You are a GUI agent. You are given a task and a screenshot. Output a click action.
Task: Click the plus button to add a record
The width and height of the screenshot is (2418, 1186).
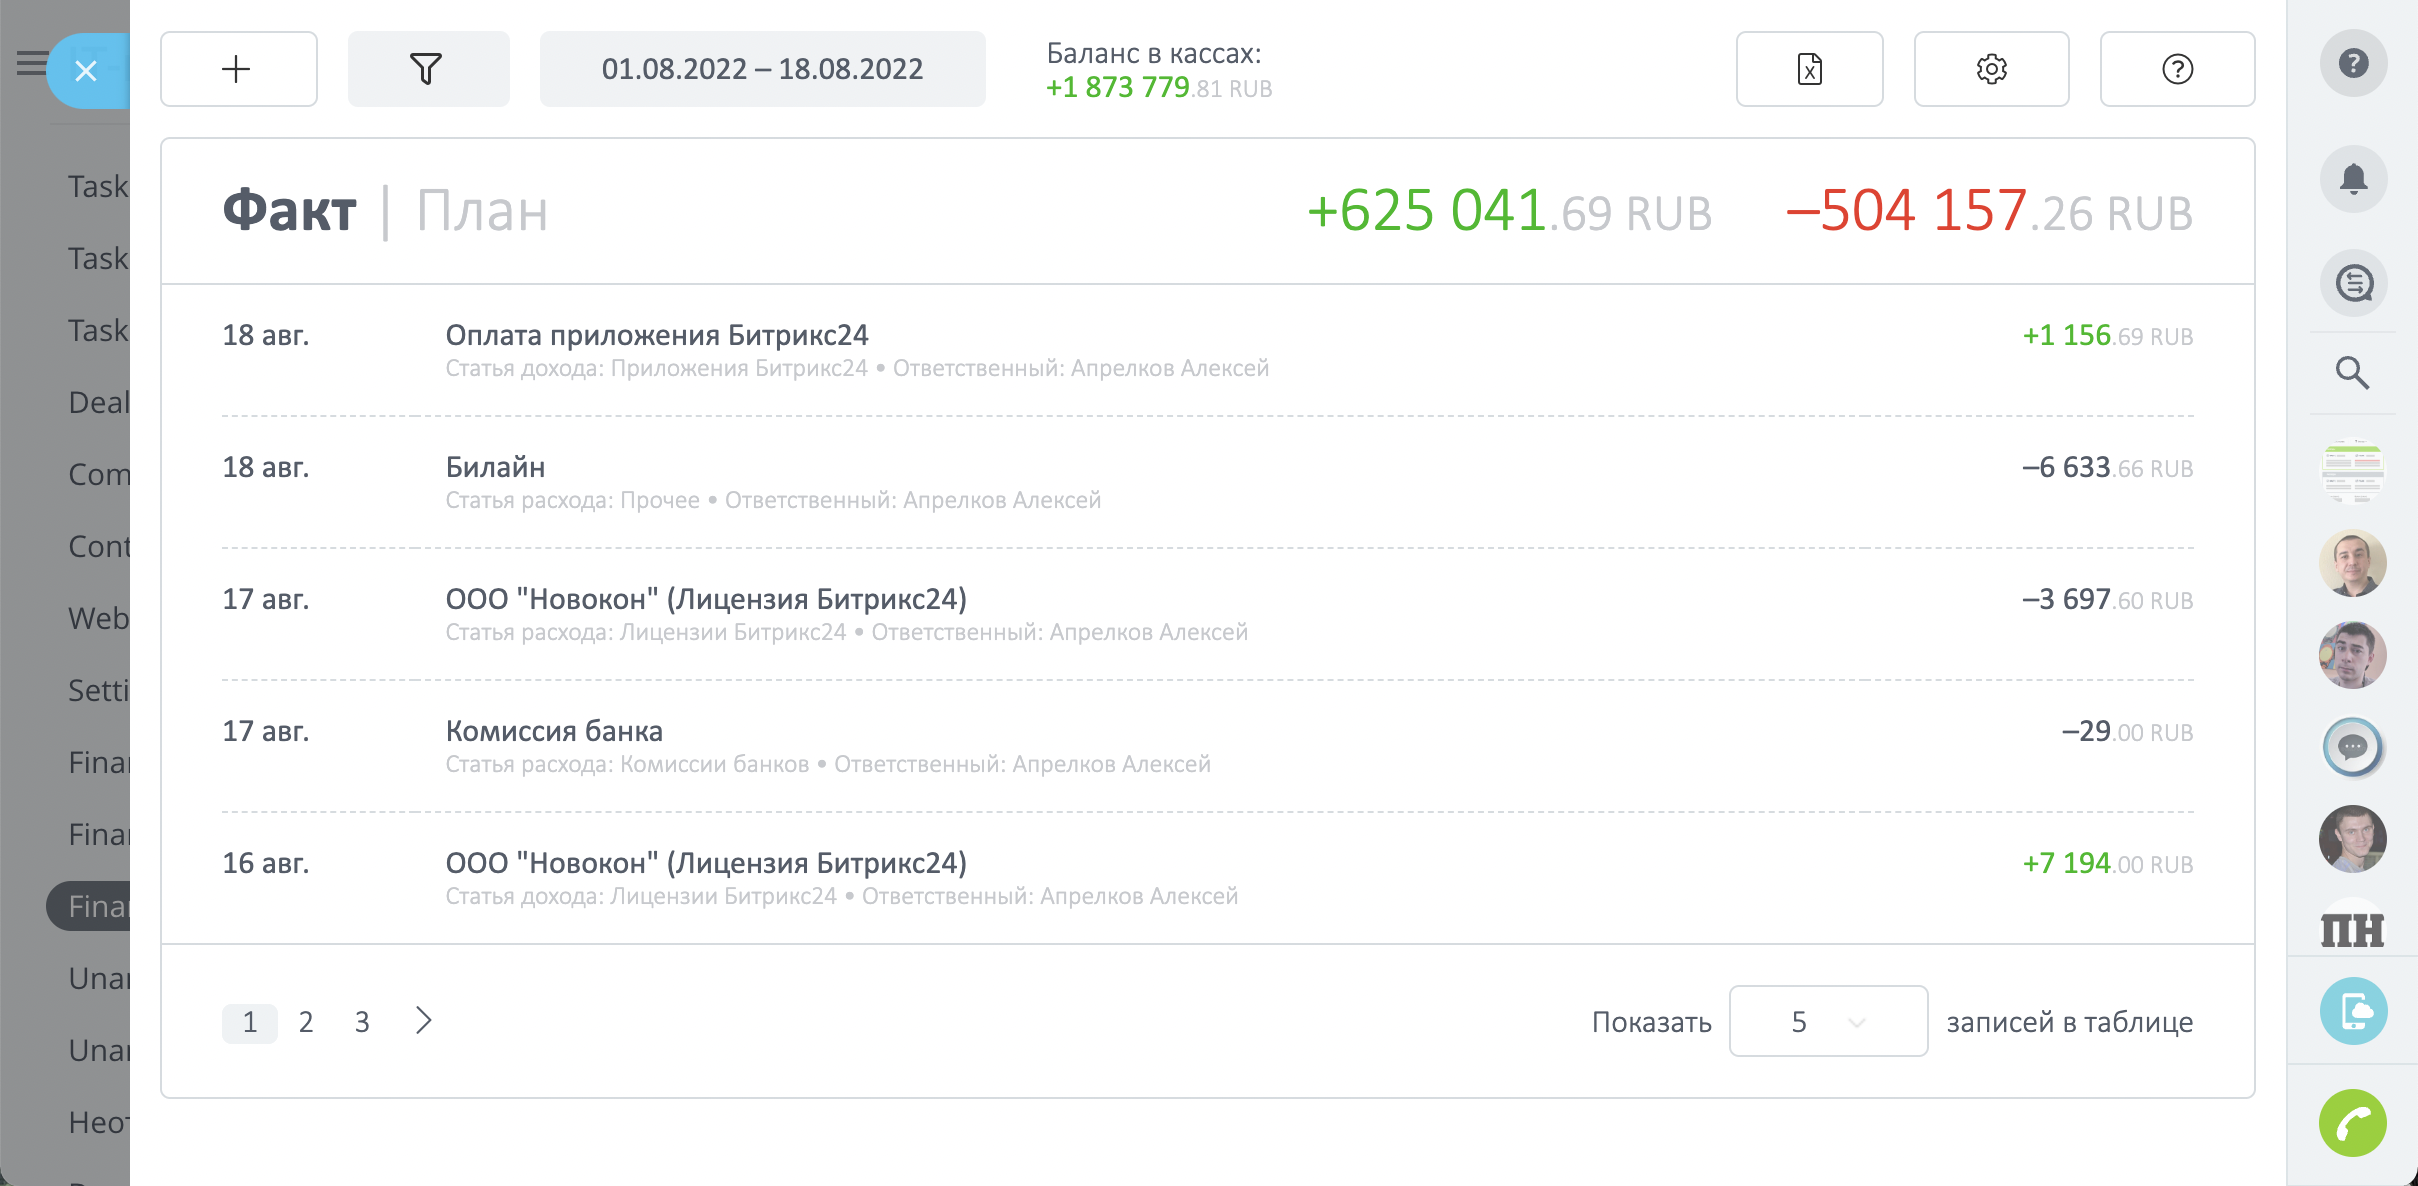coord(238,69)
